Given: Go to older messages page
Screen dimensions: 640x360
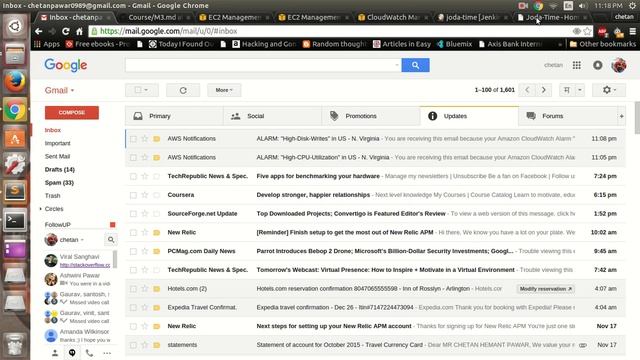Looking at the screenshot, I should click(543, 90).
